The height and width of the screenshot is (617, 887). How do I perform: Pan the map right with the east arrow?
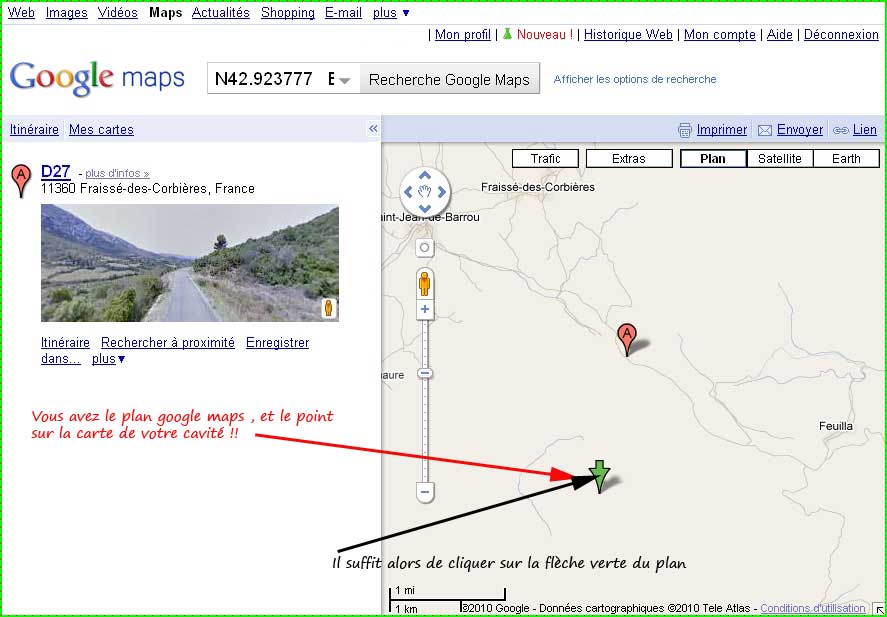tap(442, 192)
